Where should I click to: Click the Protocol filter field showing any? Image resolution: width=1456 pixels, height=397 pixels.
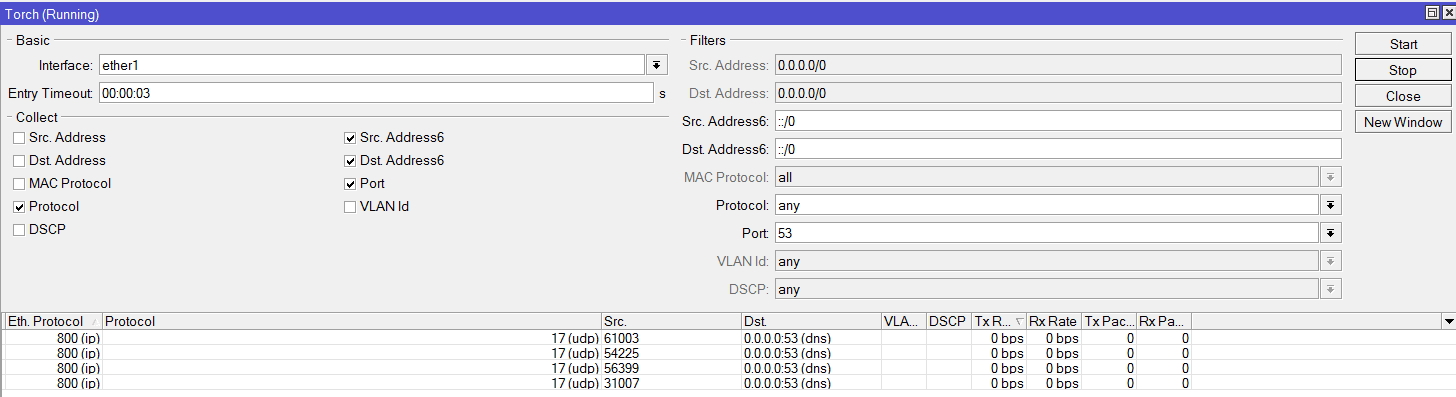coord(1047,205)
